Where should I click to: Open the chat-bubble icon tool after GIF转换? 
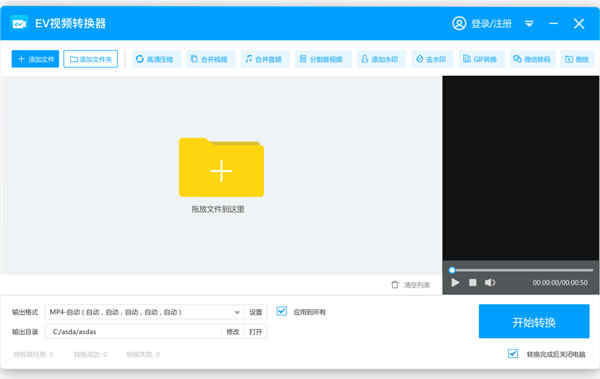pyautogui.click(x=532, y=59)
